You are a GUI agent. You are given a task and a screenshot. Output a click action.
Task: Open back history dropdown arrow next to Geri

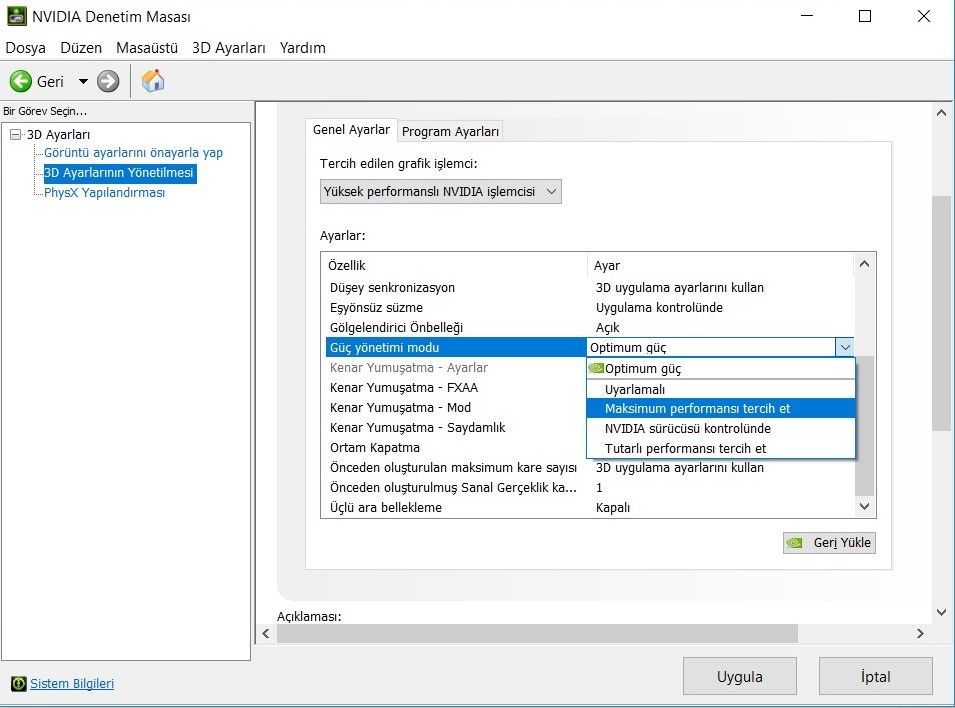[83, 81]
